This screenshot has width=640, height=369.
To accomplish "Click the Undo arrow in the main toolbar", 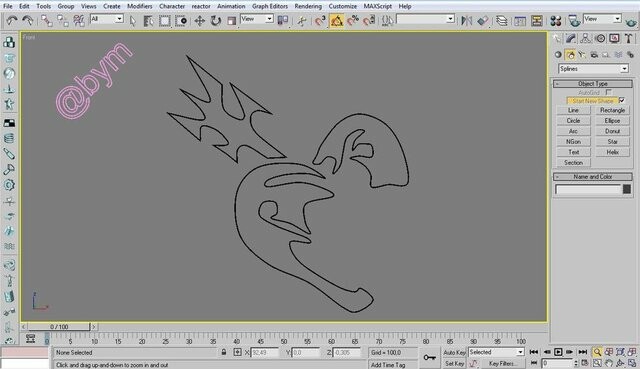I will click(11, 20).
